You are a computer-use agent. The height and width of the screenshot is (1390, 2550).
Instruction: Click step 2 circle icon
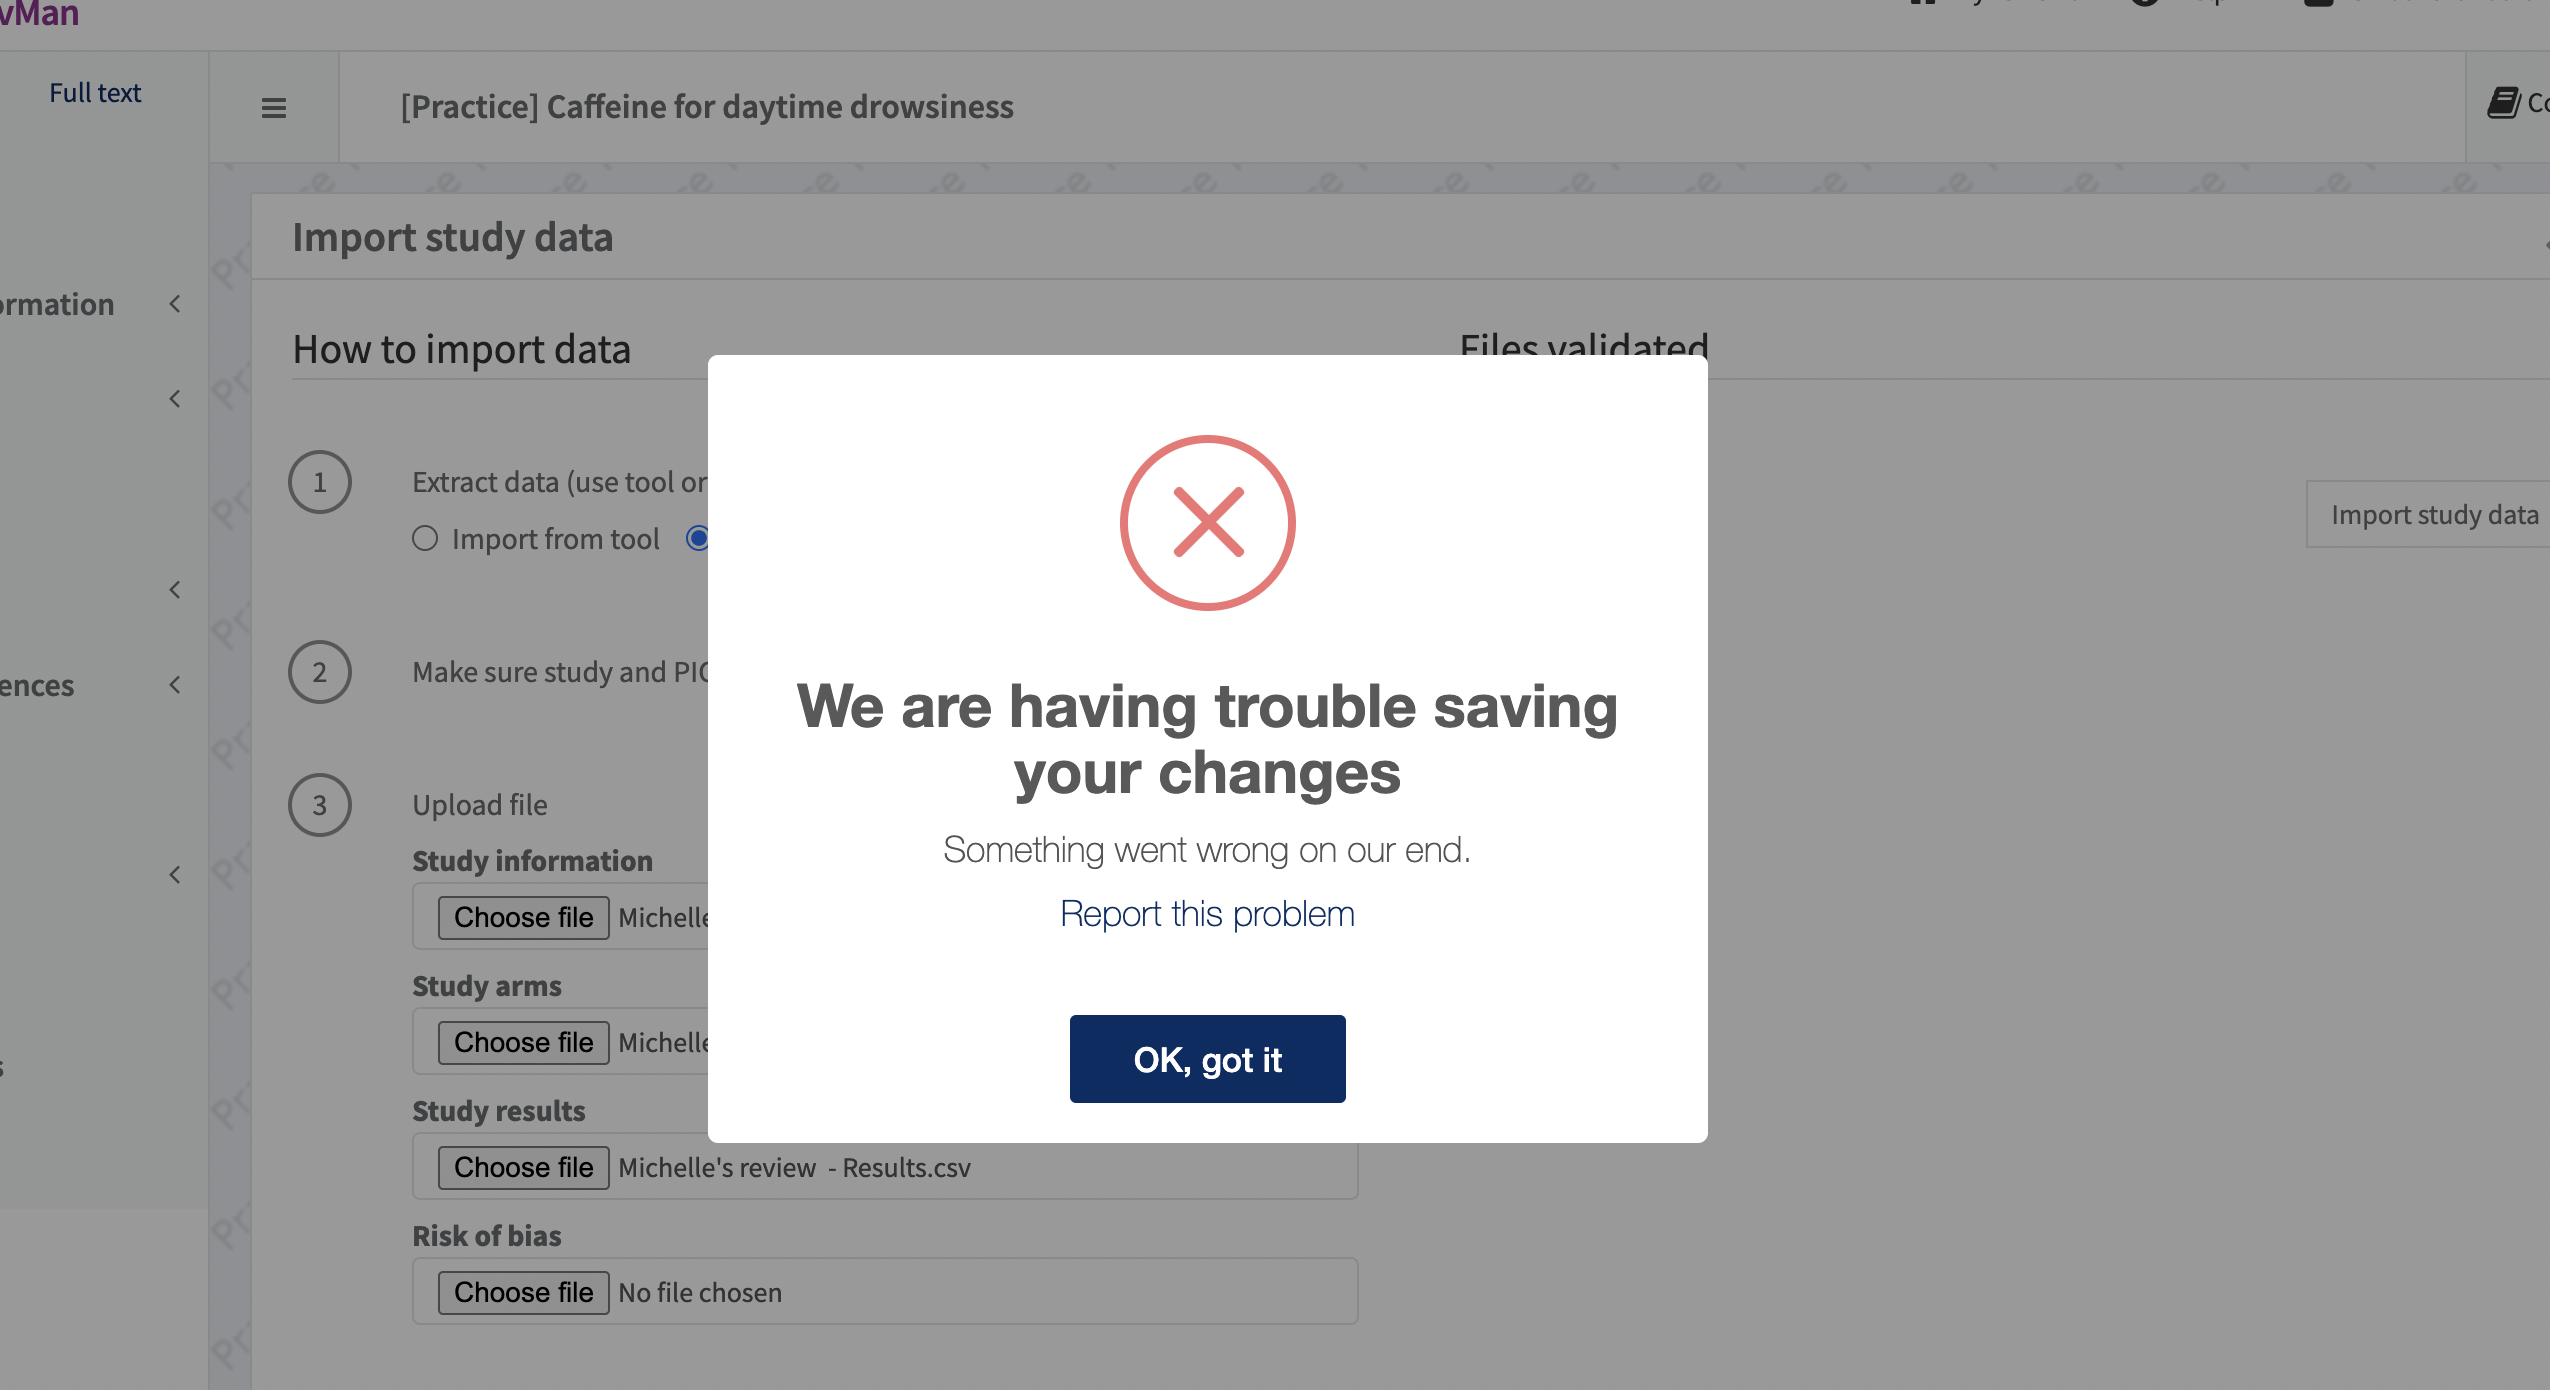pos(320,672)
